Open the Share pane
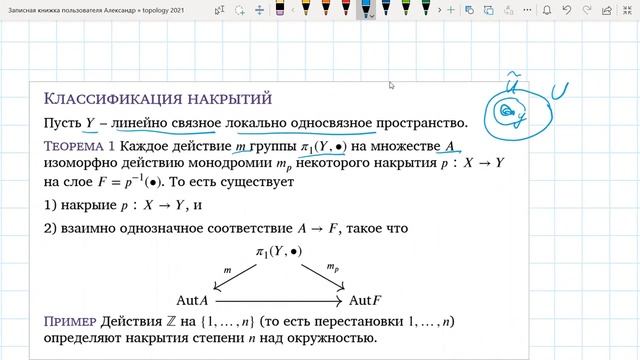640x360 pixels. point(607,10)
